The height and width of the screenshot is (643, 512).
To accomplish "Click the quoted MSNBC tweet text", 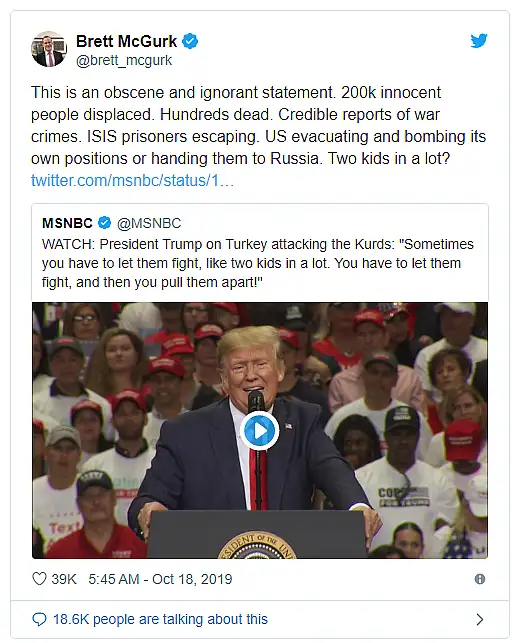I will pos(257,263).
